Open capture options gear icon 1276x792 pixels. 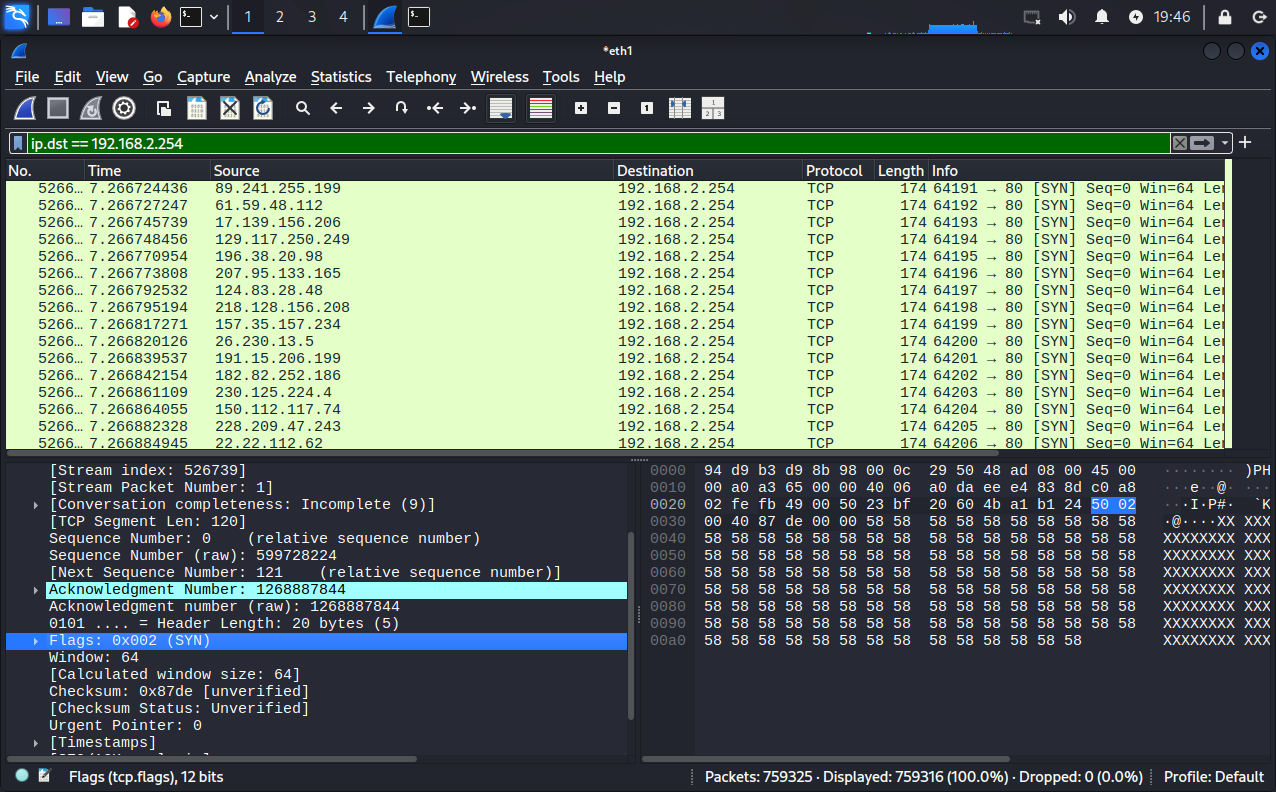(x=124, y=108)
